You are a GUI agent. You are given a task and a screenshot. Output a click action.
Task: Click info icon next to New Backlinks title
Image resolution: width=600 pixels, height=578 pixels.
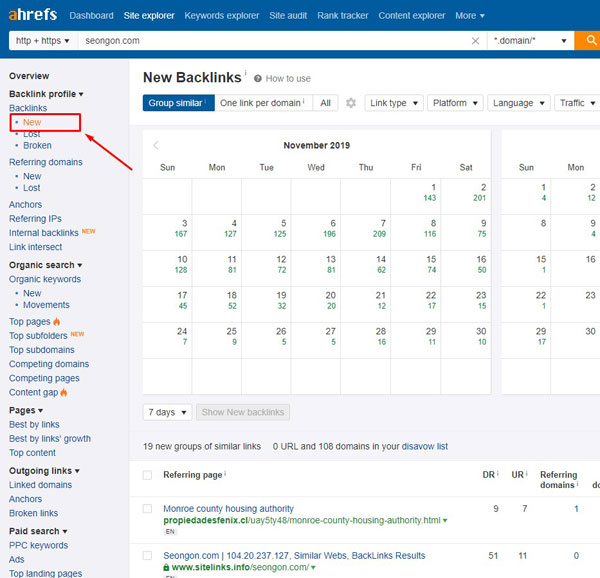click(x=246, y=72)
